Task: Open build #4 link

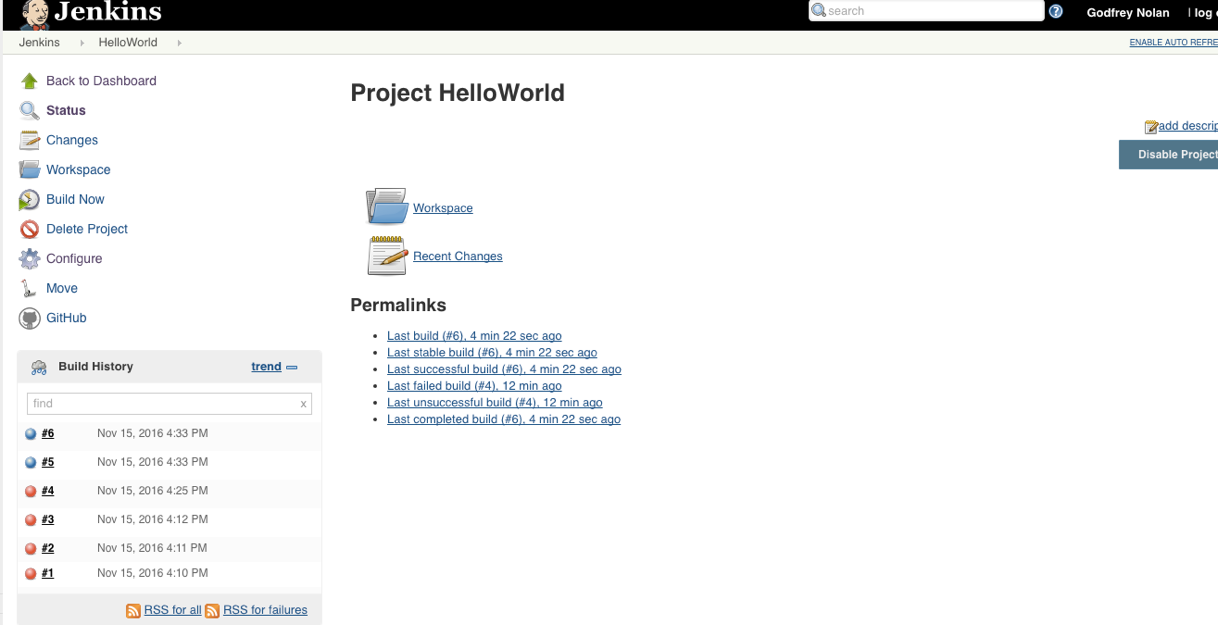Action: 48,491
